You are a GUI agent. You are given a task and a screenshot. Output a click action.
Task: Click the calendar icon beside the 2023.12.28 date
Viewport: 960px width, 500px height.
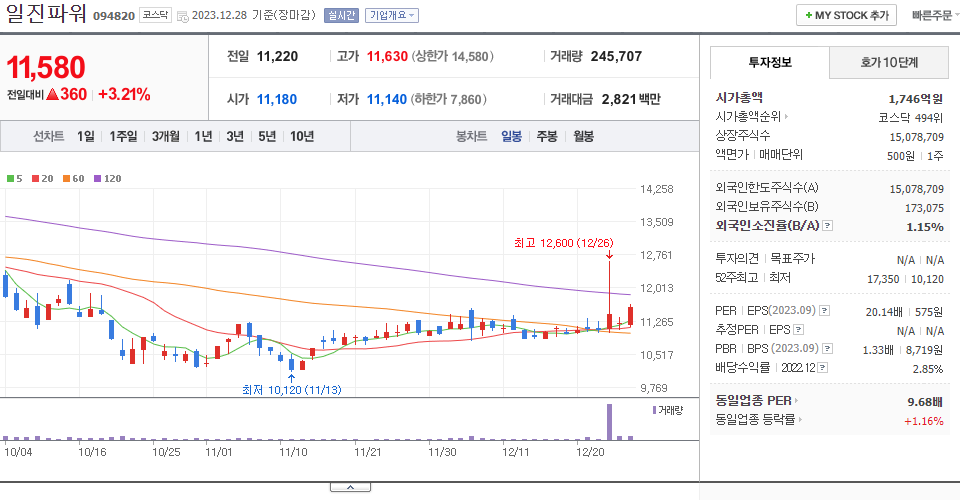click(x=182, y=17)
